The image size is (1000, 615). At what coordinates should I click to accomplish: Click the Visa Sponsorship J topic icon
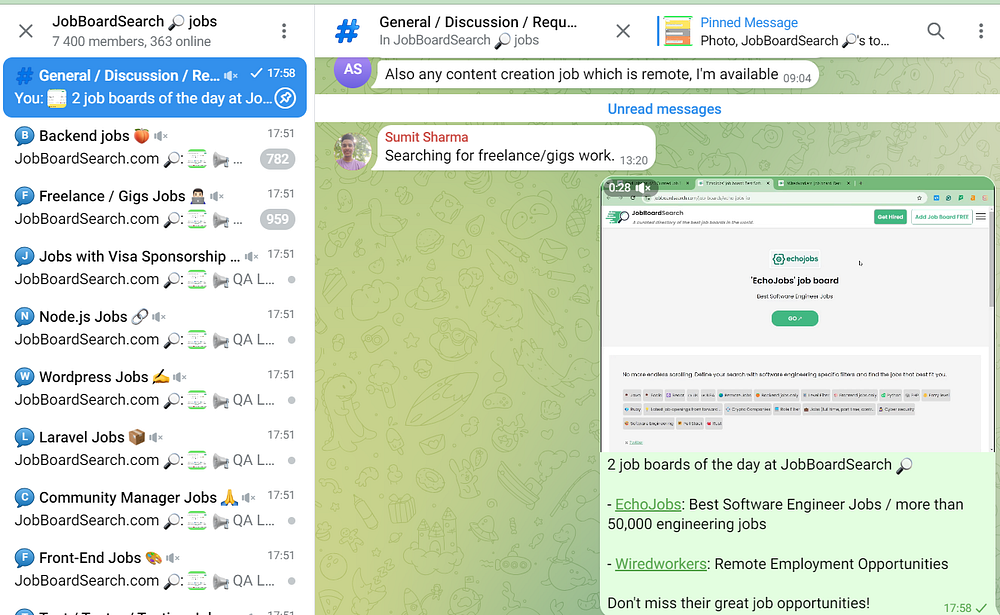24,256
